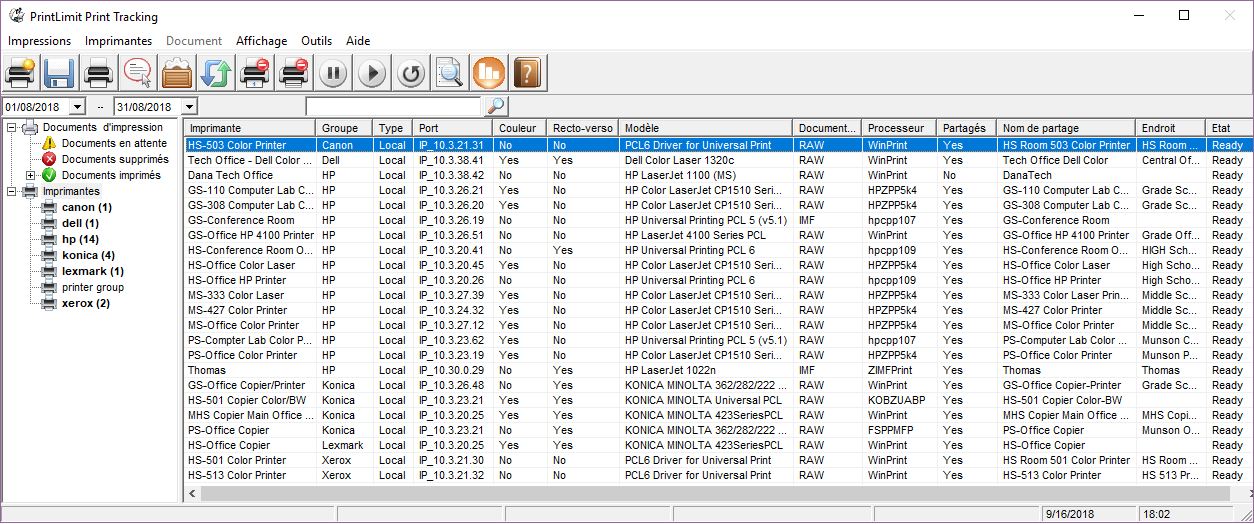
Task: Click the second printer with red minus icon
Action: tap(293, 73)
